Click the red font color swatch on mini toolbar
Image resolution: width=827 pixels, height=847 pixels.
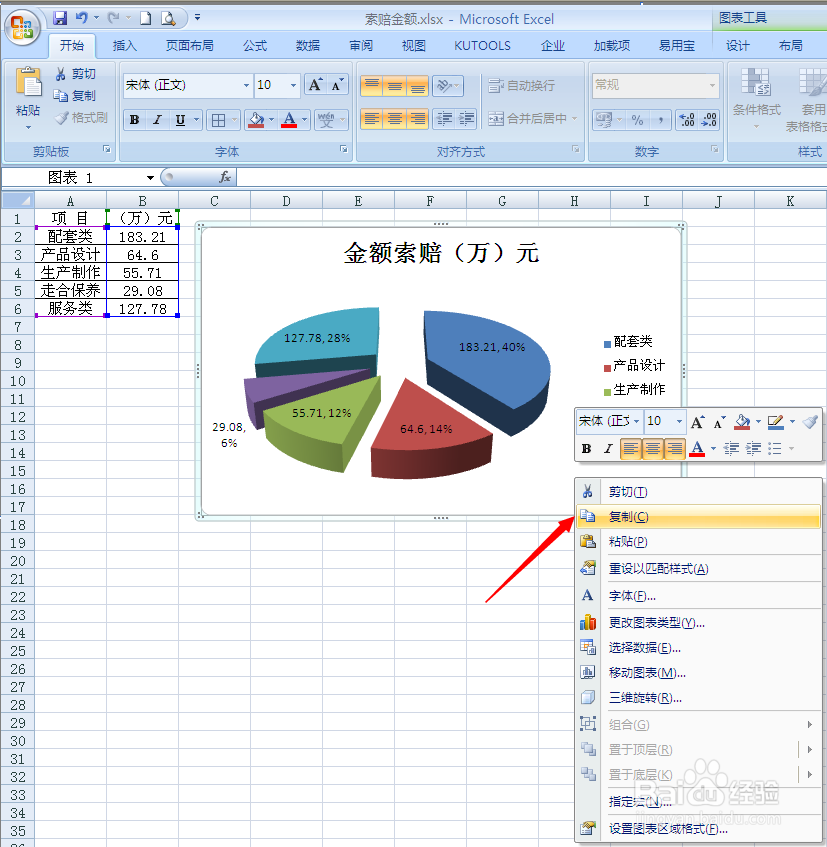697,448
